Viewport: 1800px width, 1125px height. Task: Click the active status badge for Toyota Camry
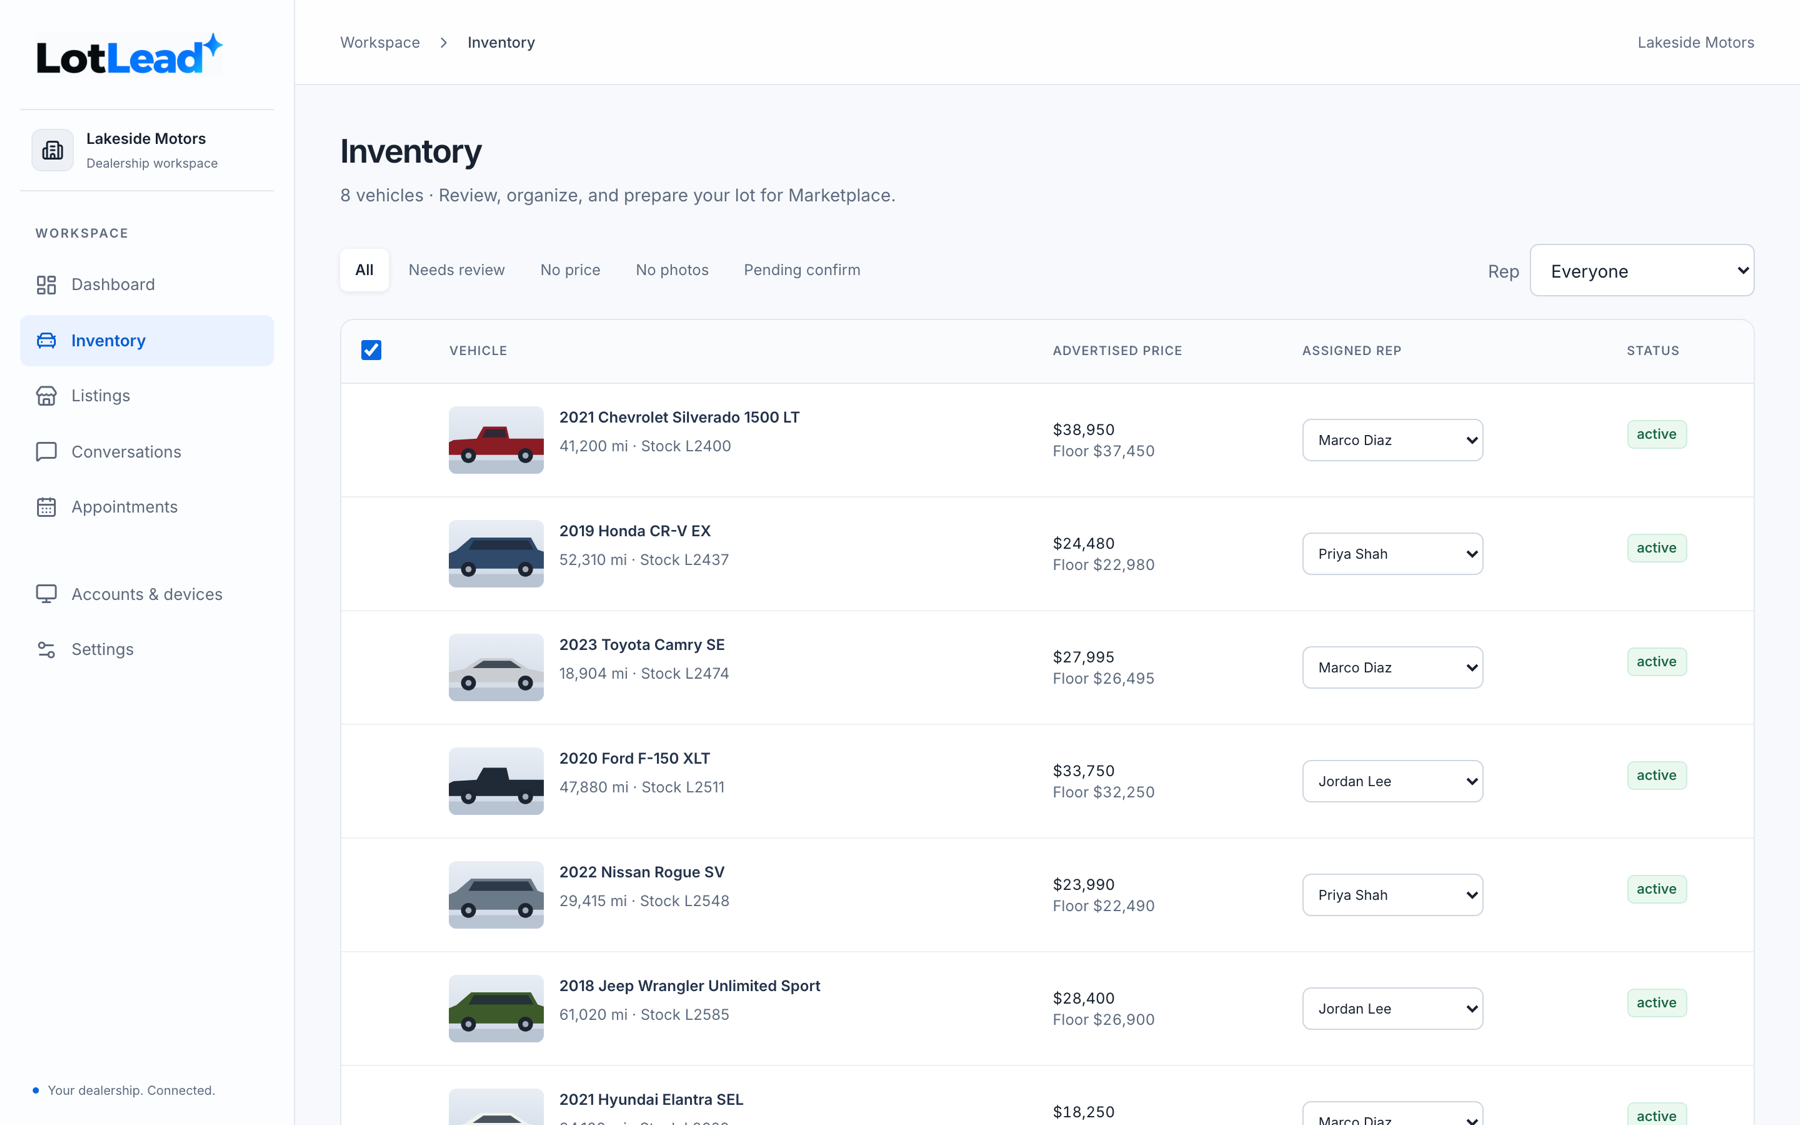pos(1656,662)
